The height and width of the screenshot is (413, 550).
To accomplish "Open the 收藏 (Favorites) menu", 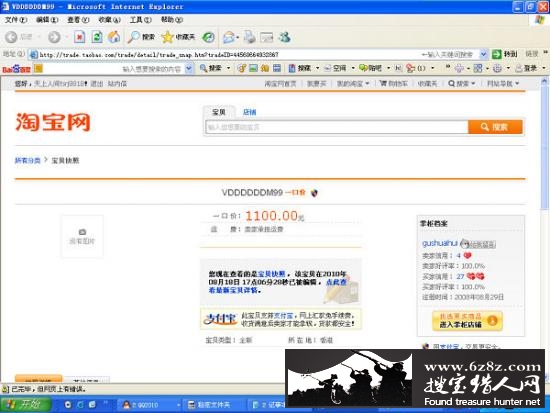I will click(x=109, y=20).
